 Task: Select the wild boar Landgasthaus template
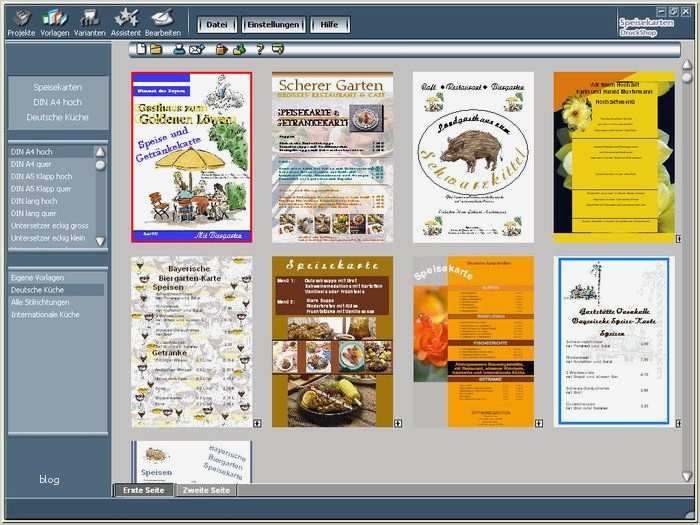(473, 157)
